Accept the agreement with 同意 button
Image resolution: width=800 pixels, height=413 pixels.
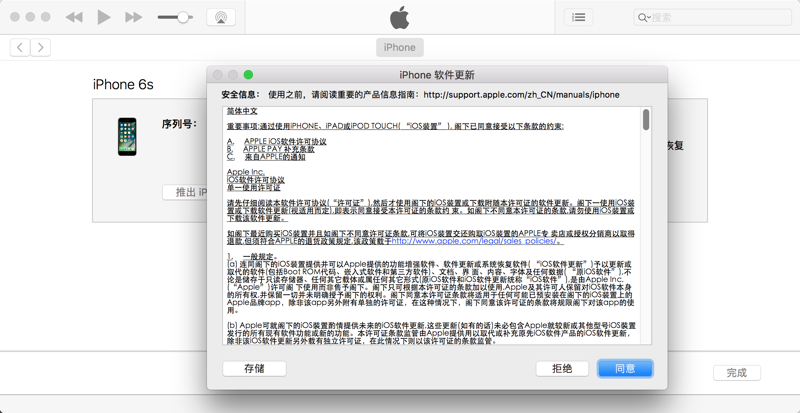tap(625, 369)
